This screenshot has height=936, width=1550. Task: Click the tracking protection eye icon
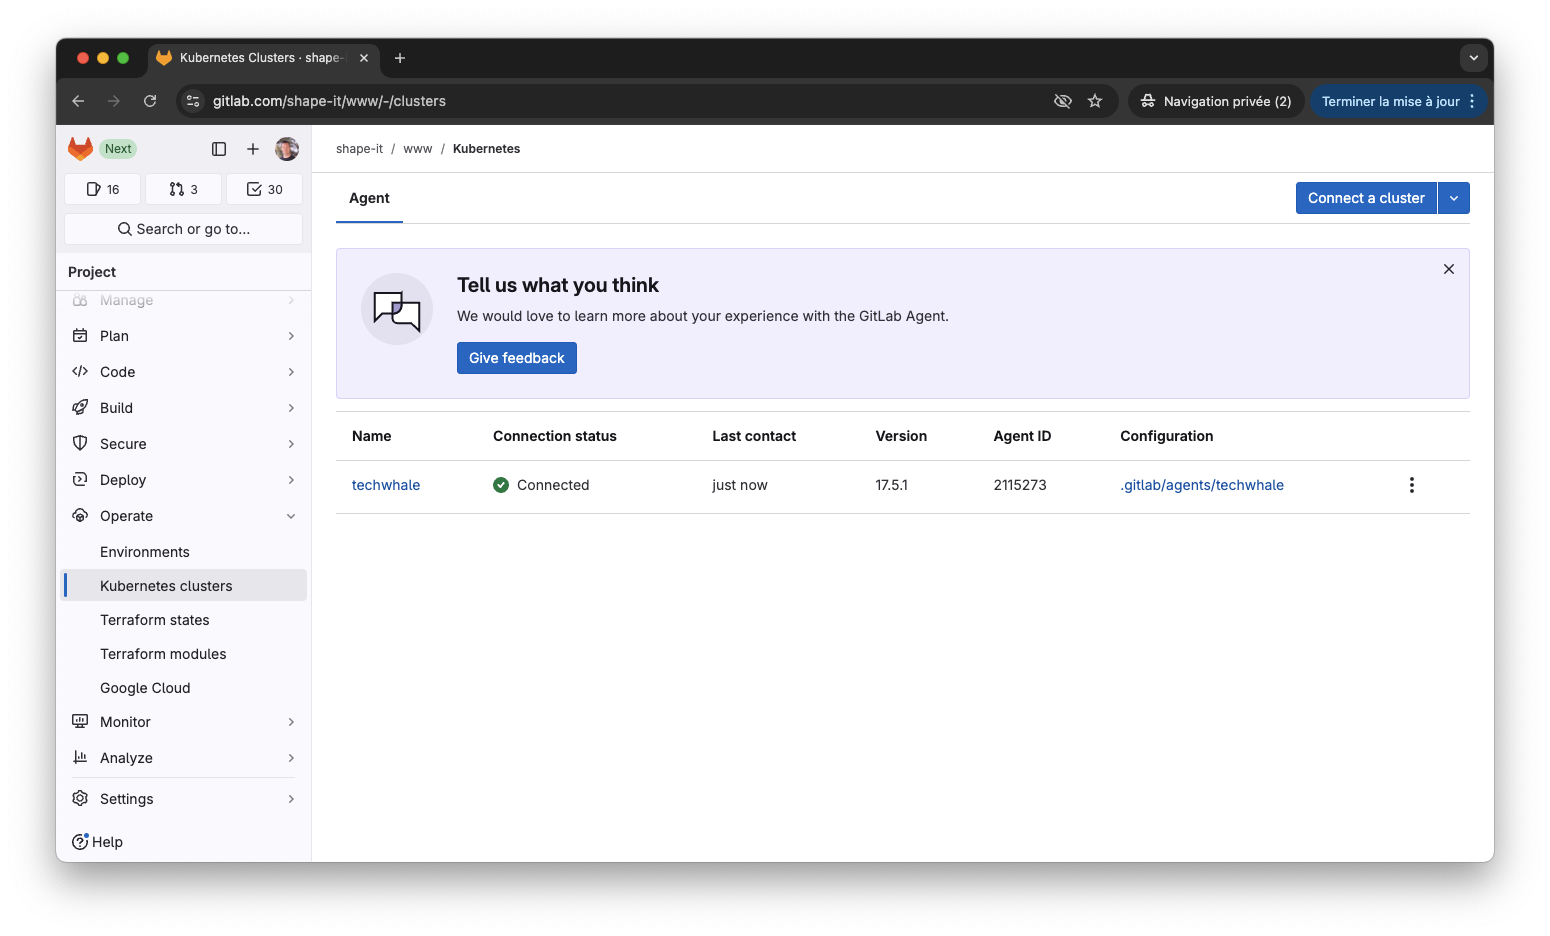click(1063, 101)
